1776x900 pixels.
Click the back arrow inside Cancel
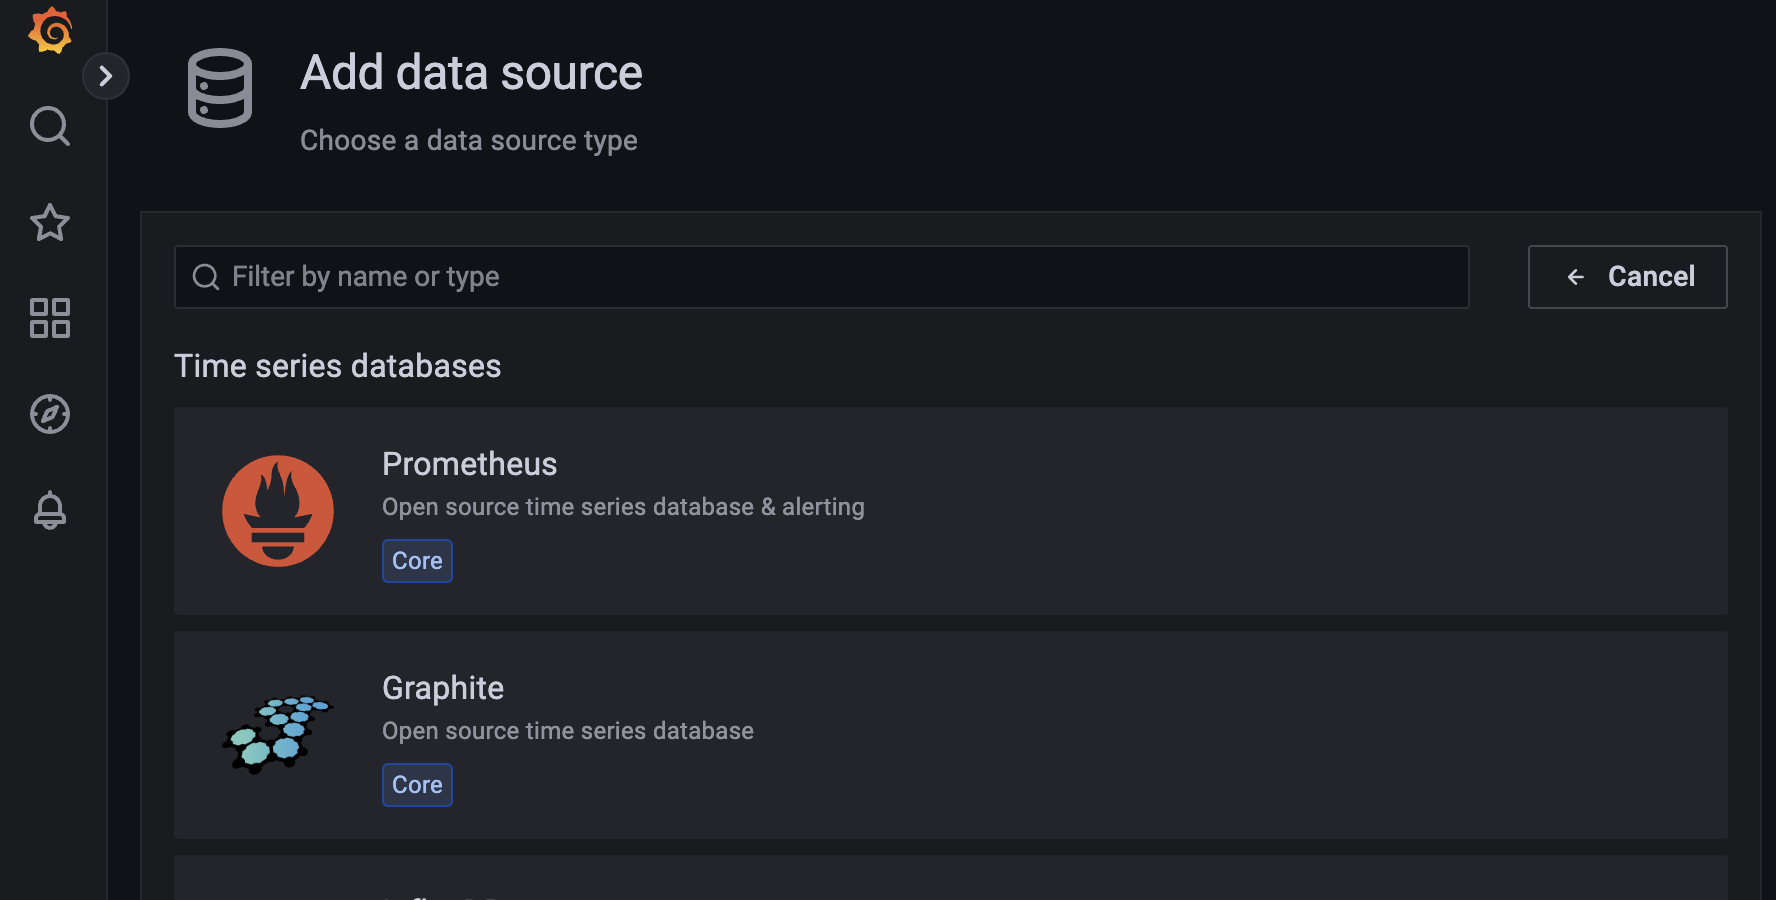[1576, 277]
